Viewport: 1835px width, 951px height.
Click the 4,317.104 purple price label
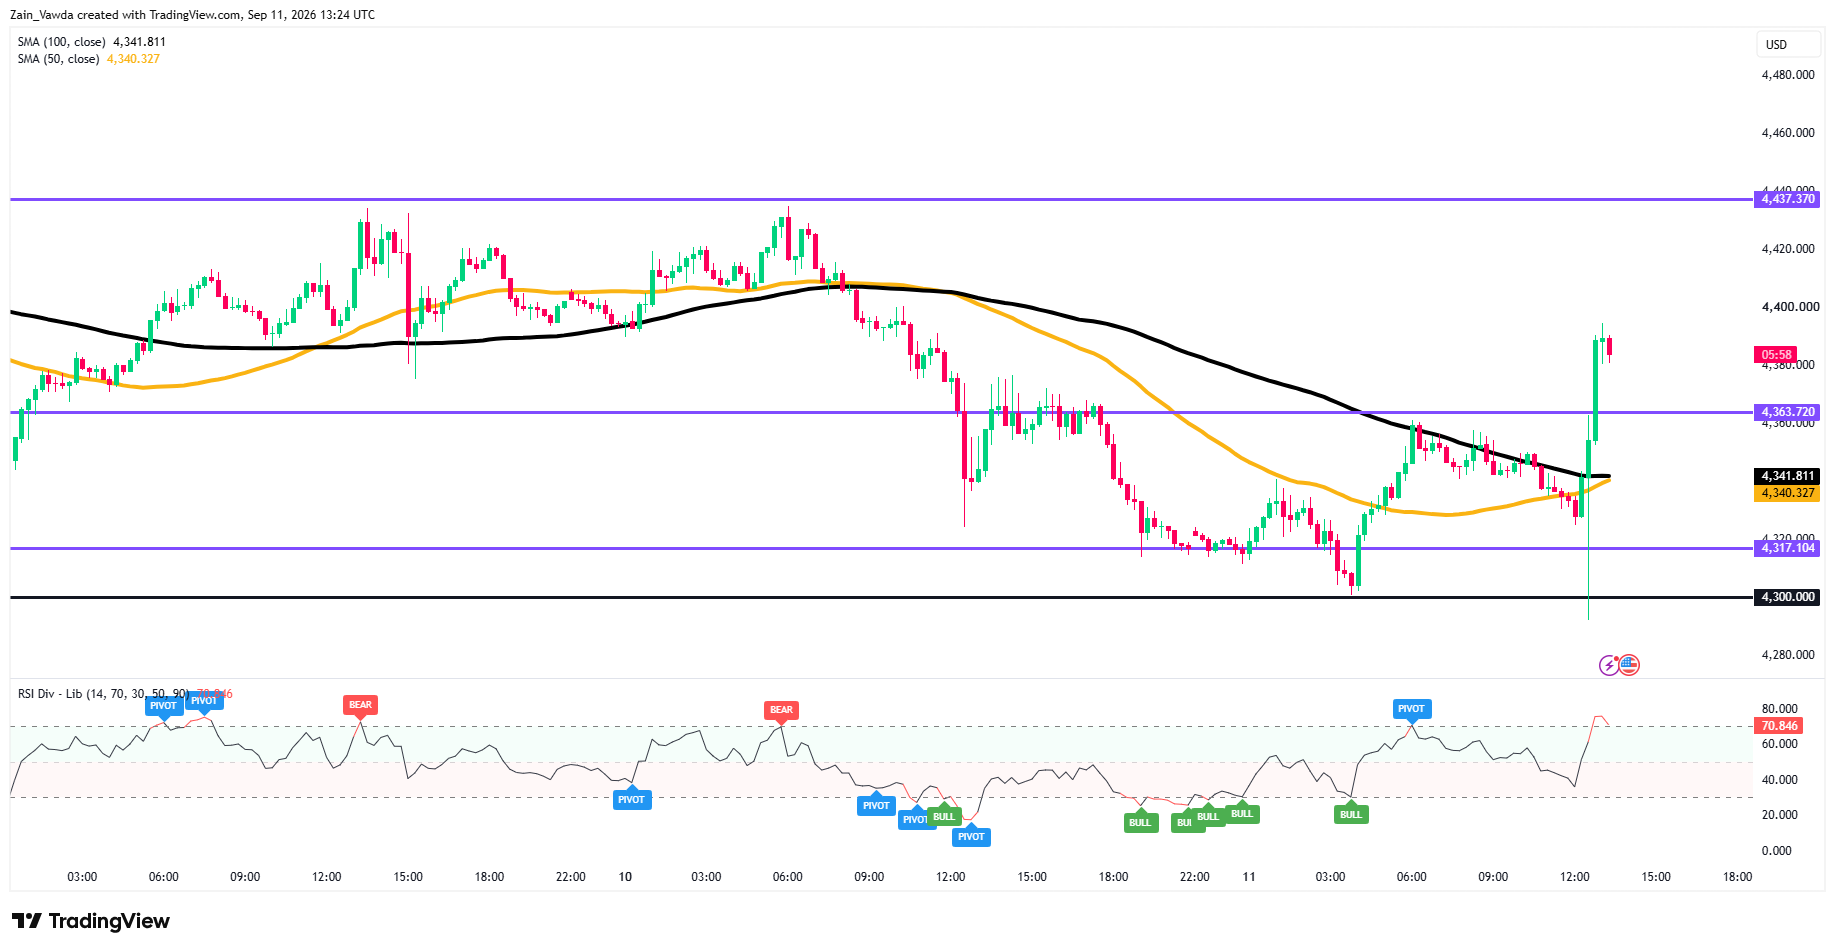point(1788,548)
